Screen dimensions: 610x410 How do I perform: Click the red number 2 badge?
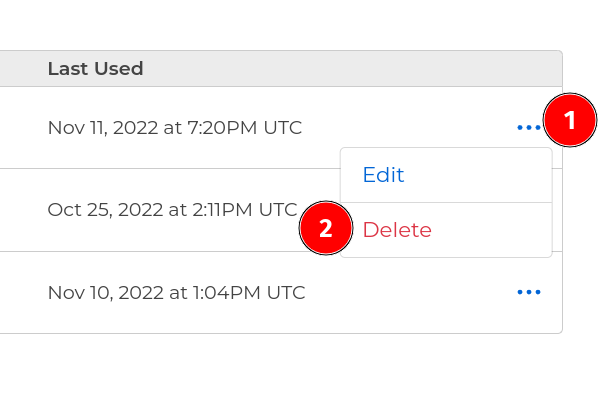click(326, 229)
